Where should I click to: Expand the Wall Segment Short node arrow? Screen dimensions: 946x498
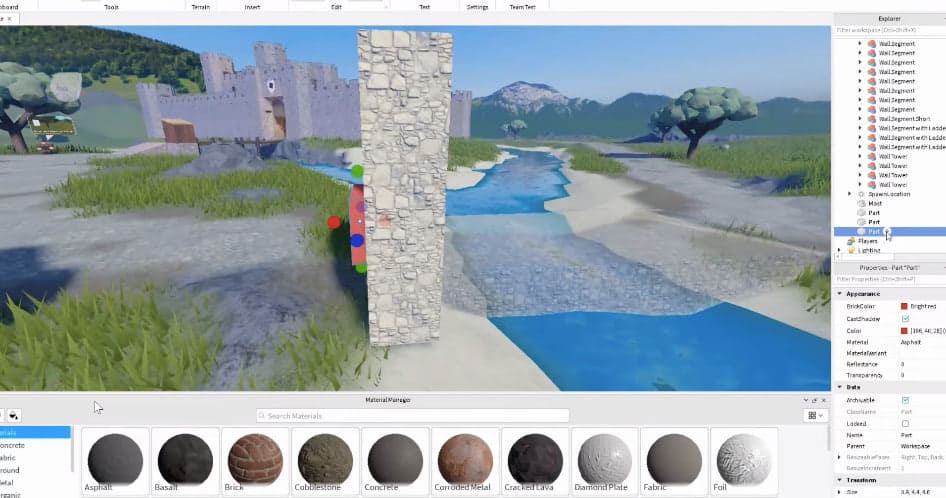tap(860, 119)
